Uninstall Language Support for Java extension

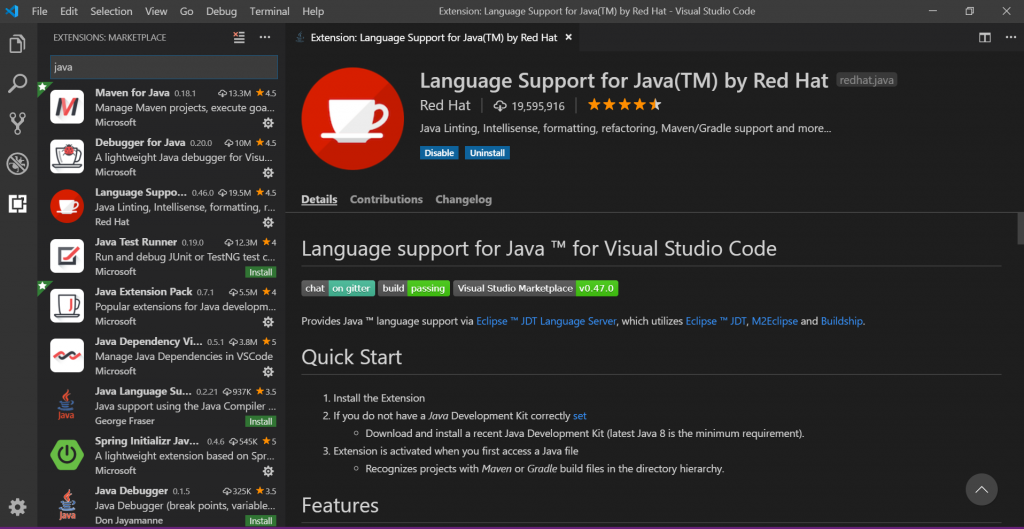tap(488, 153)
